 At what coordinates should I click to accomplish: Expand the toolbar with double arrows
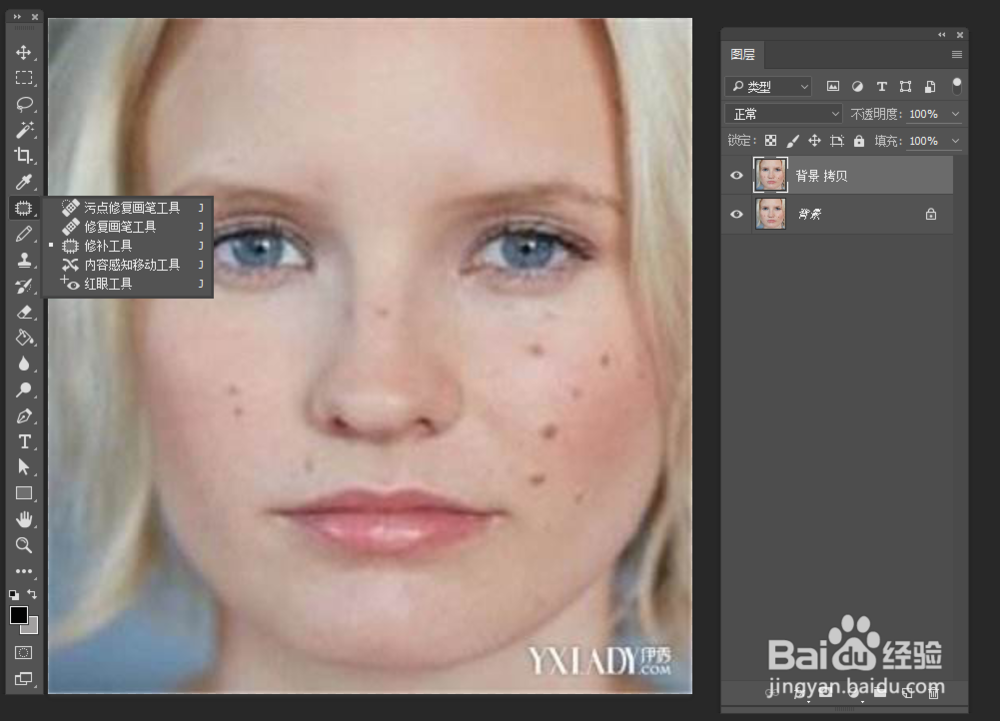point(17,17)
